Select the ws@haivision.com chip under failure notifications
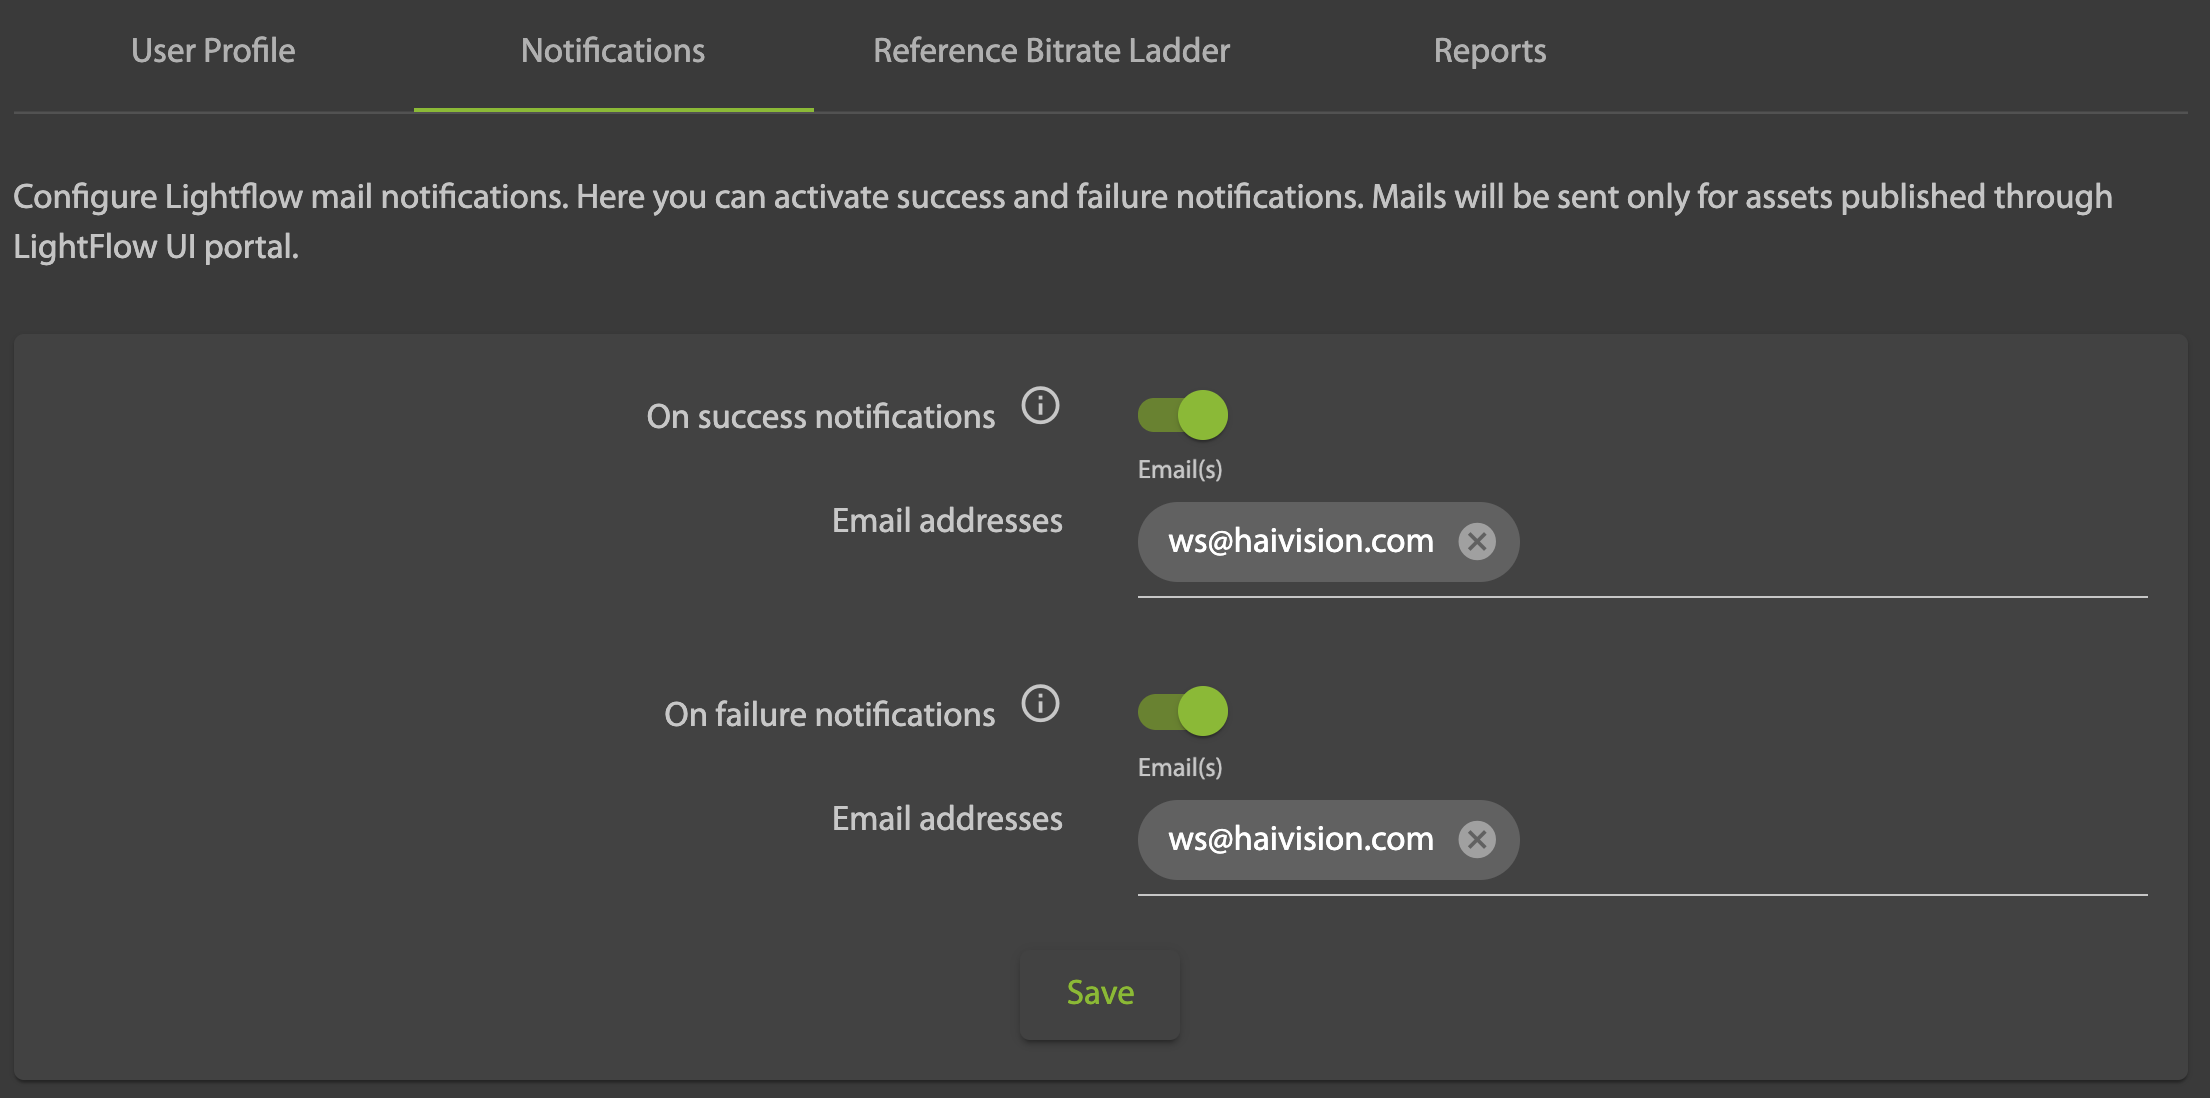 click(1300, 839)
